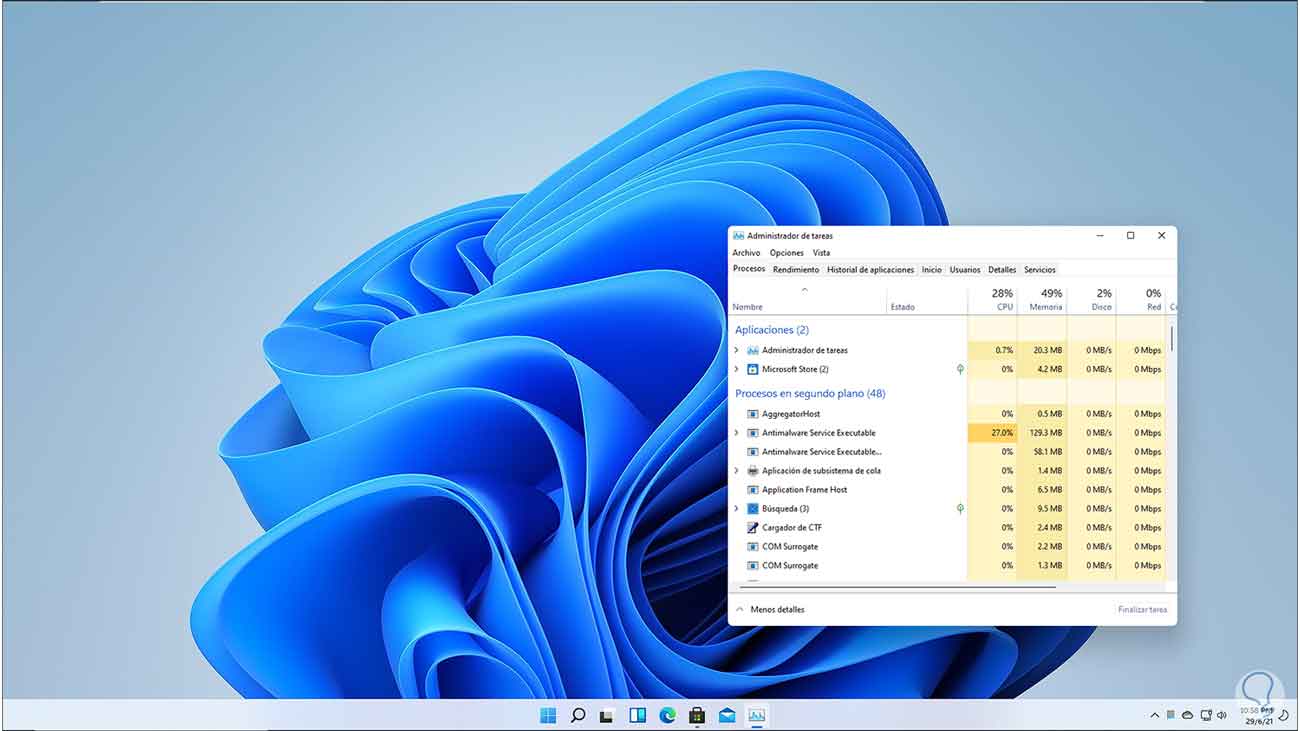Image resolution: width=1300 pixels, height=731 pixels.
Task: Switch to the Servicios tab
Action: (1039, 270)
